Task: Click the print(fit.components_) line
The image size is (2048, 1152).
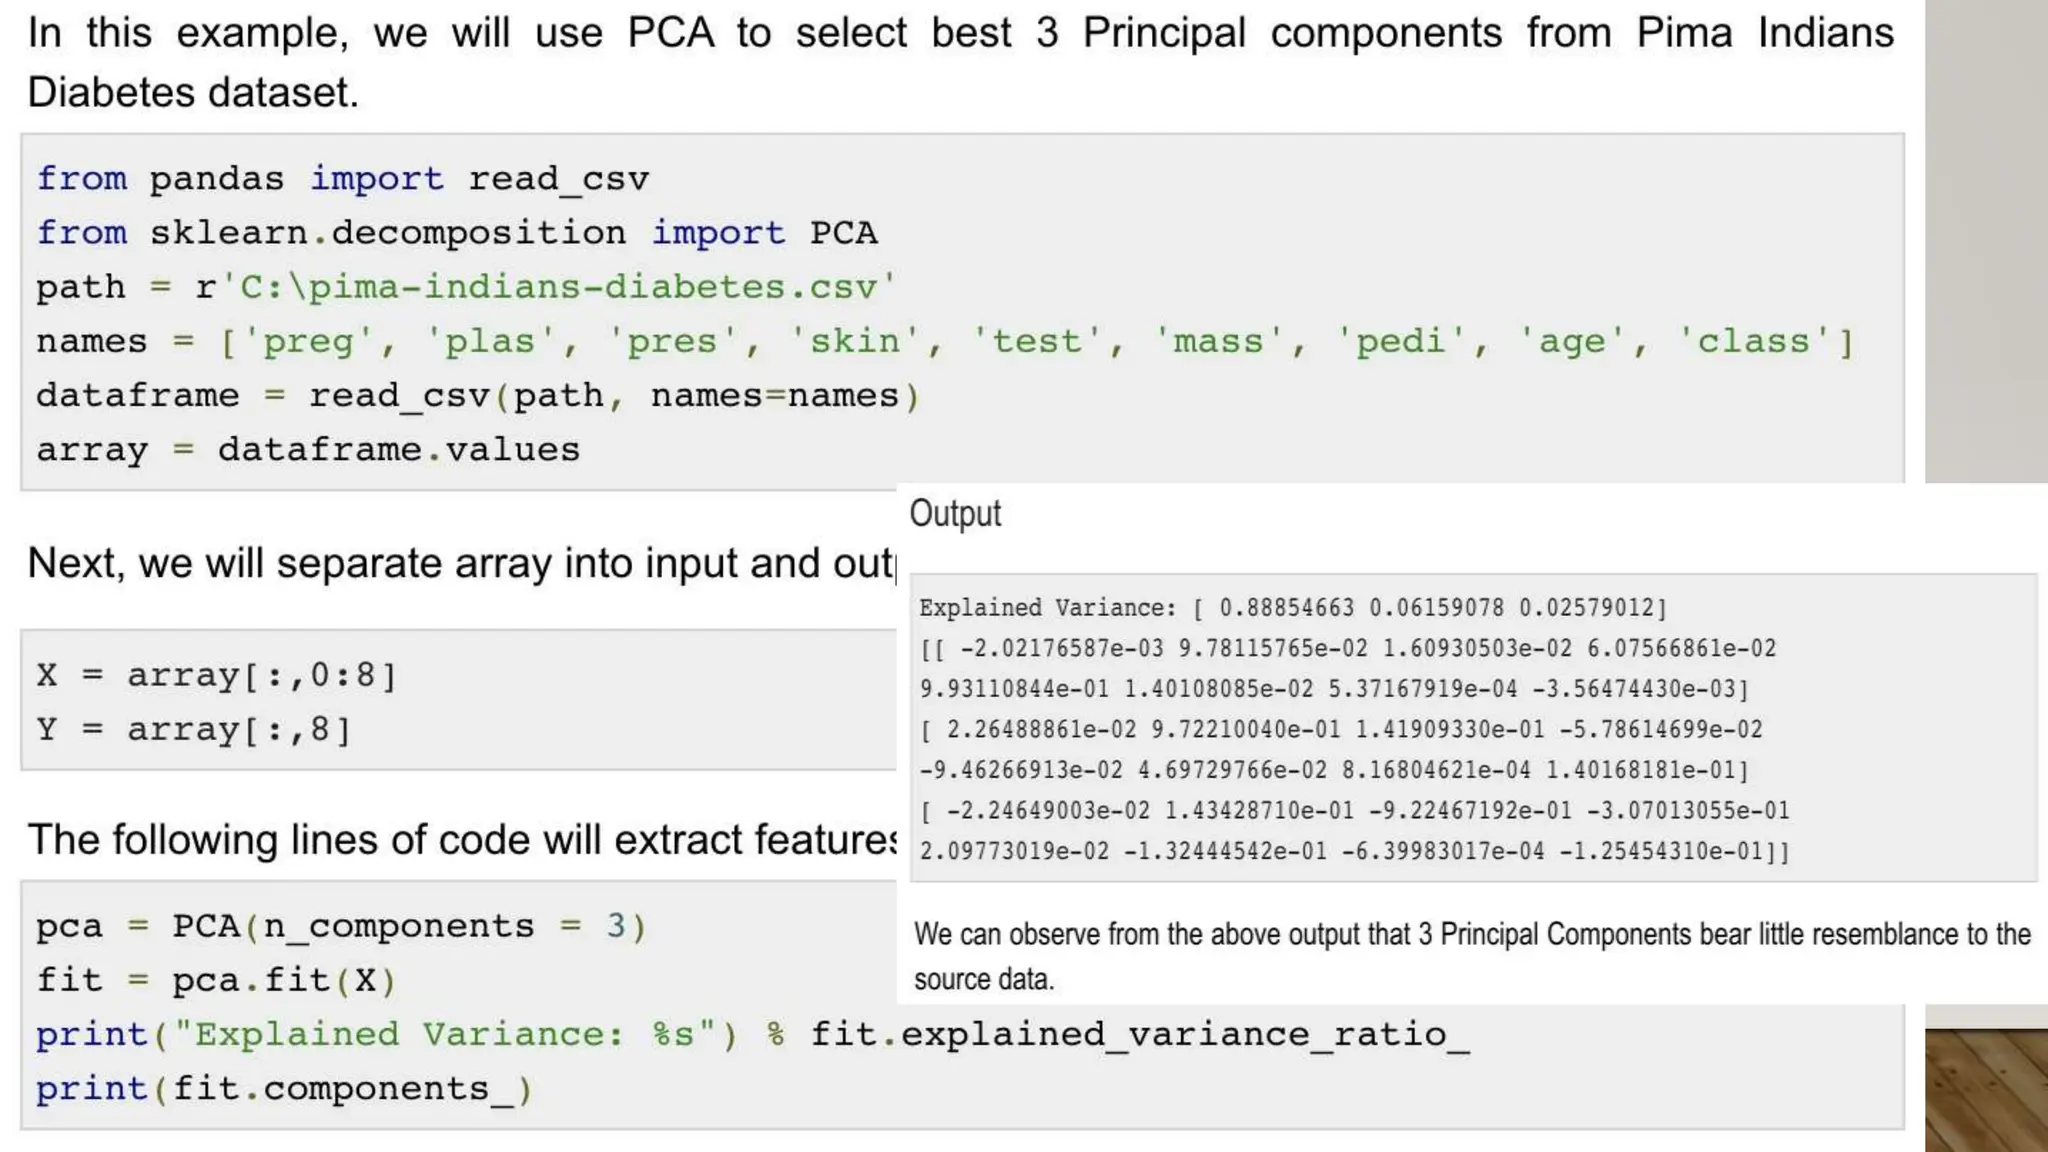Action: point(285,1088)
